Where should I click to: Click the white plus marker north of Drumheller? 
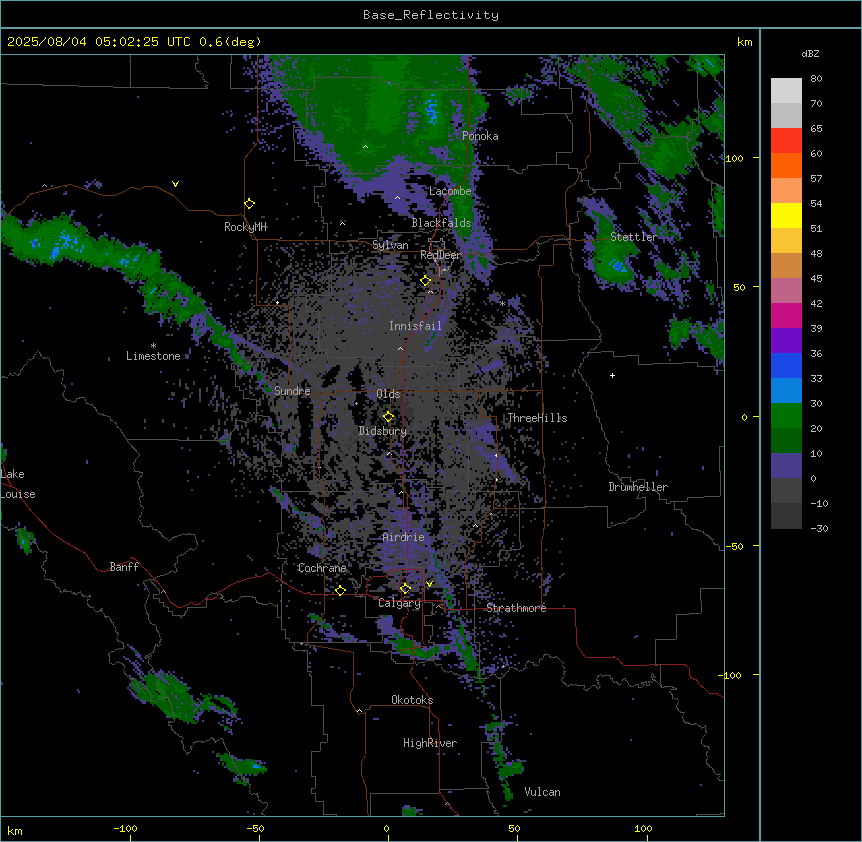pos(612,375)
